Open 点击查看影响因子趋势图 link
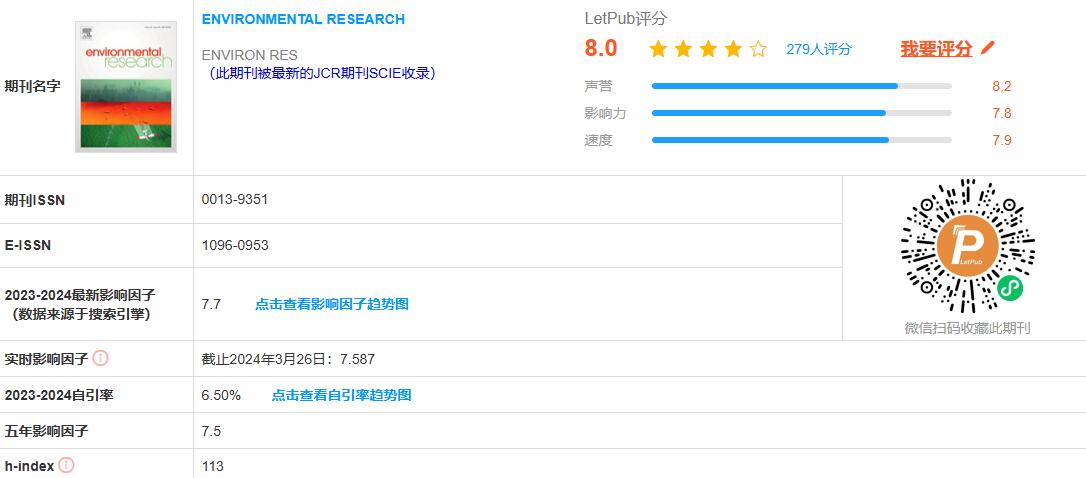This screenshot has width=1086, height=478. click(332, 304)
